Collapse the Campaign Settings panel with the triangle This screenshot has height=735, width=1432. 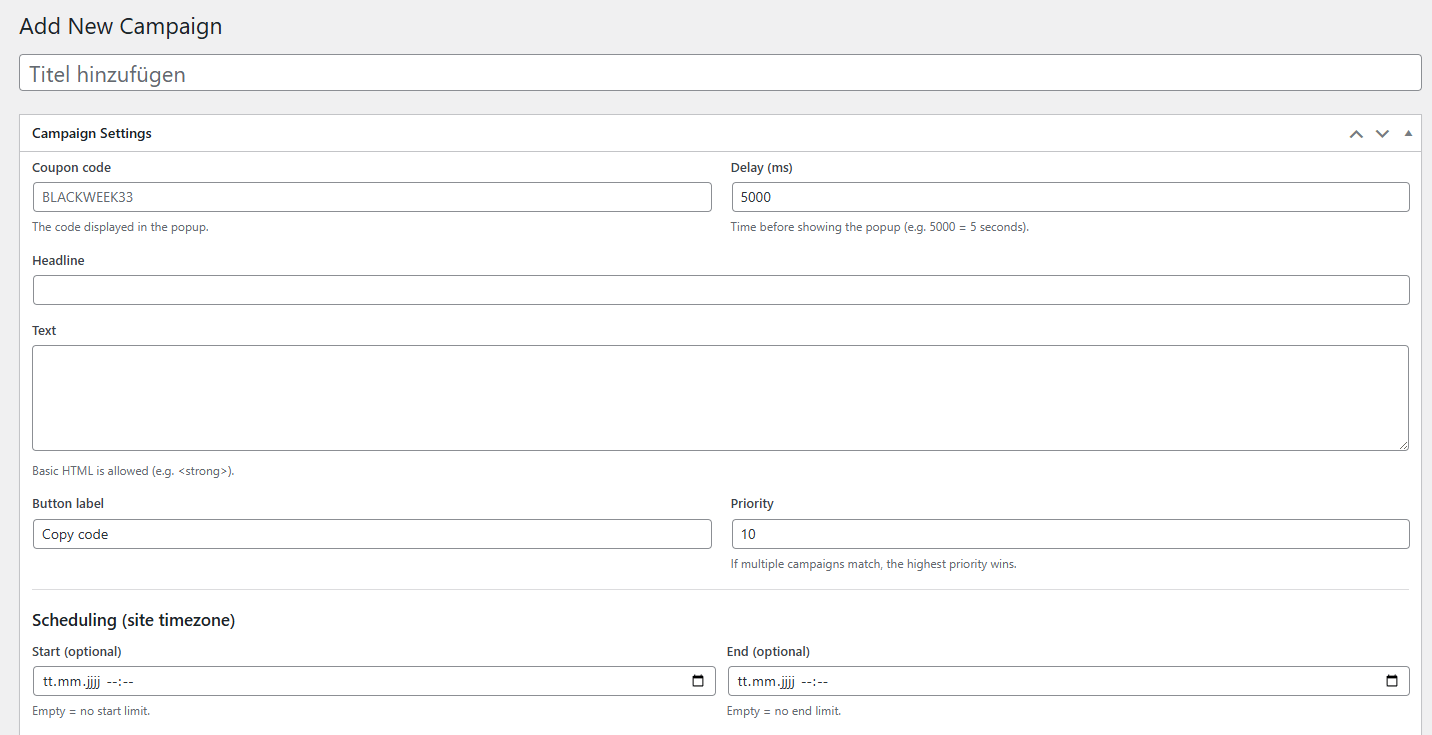1408,133
